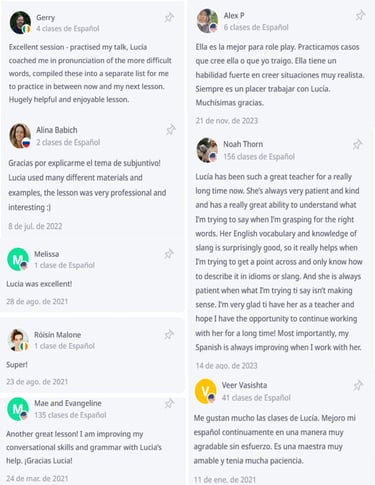
Task: Click Veer Vasishta's yellow V avatar
Action: coord(206,391)
